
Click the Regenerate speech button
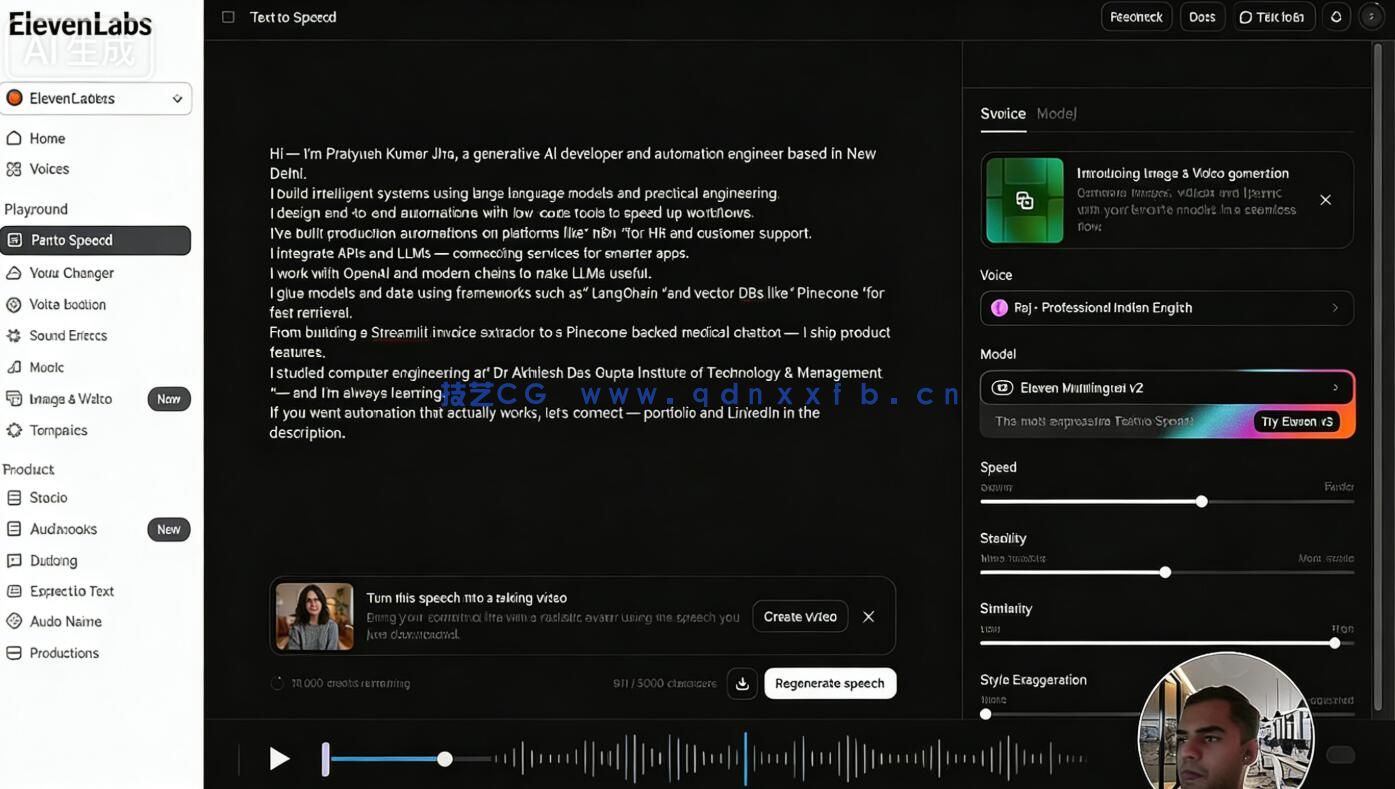[829, 684]
